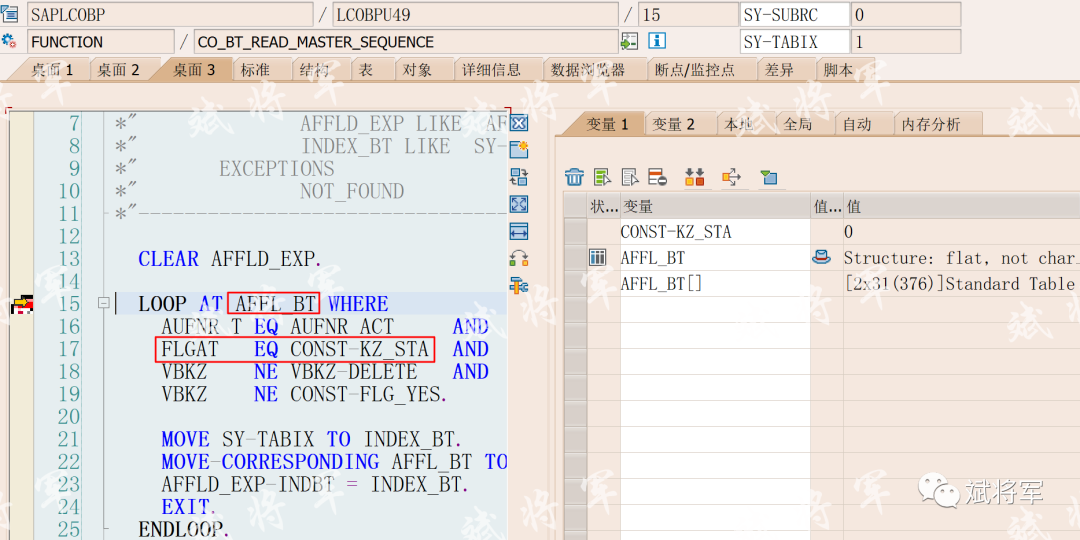The image size is (1080, 540).
Task: Click the CO_BT_READ_MASTER_SEQUENCE field
Action: (x=406, y=42)
